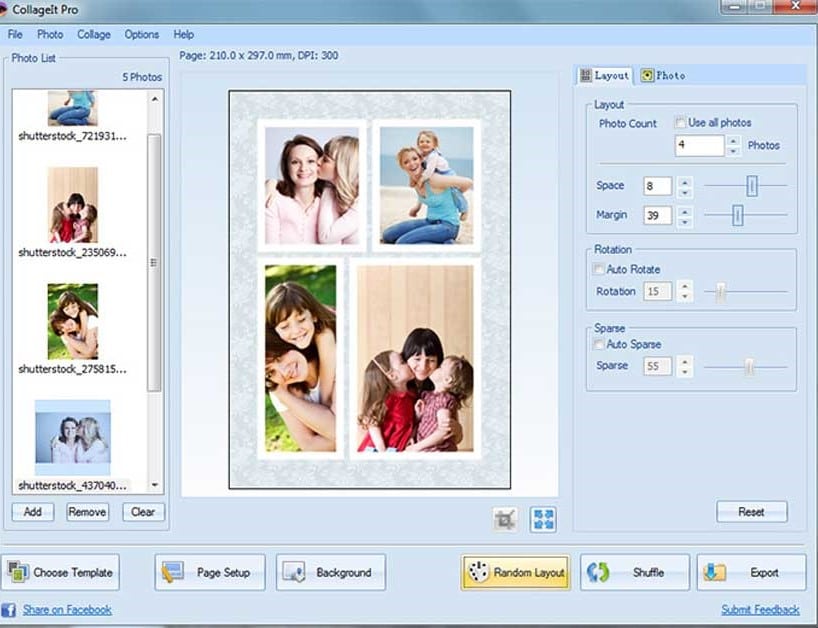This screenshot has height=628, width=818.
Task: Increase the photo count with the up arrow
Action: [733, 141]
